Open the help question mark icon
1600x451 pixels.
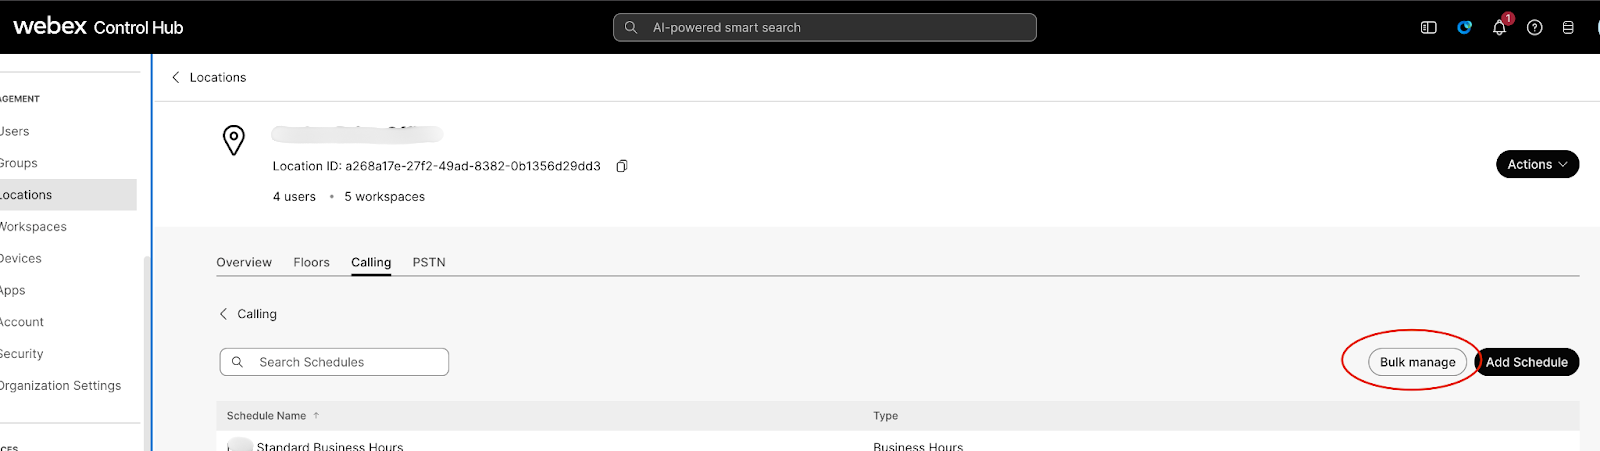click(1534, 28)
